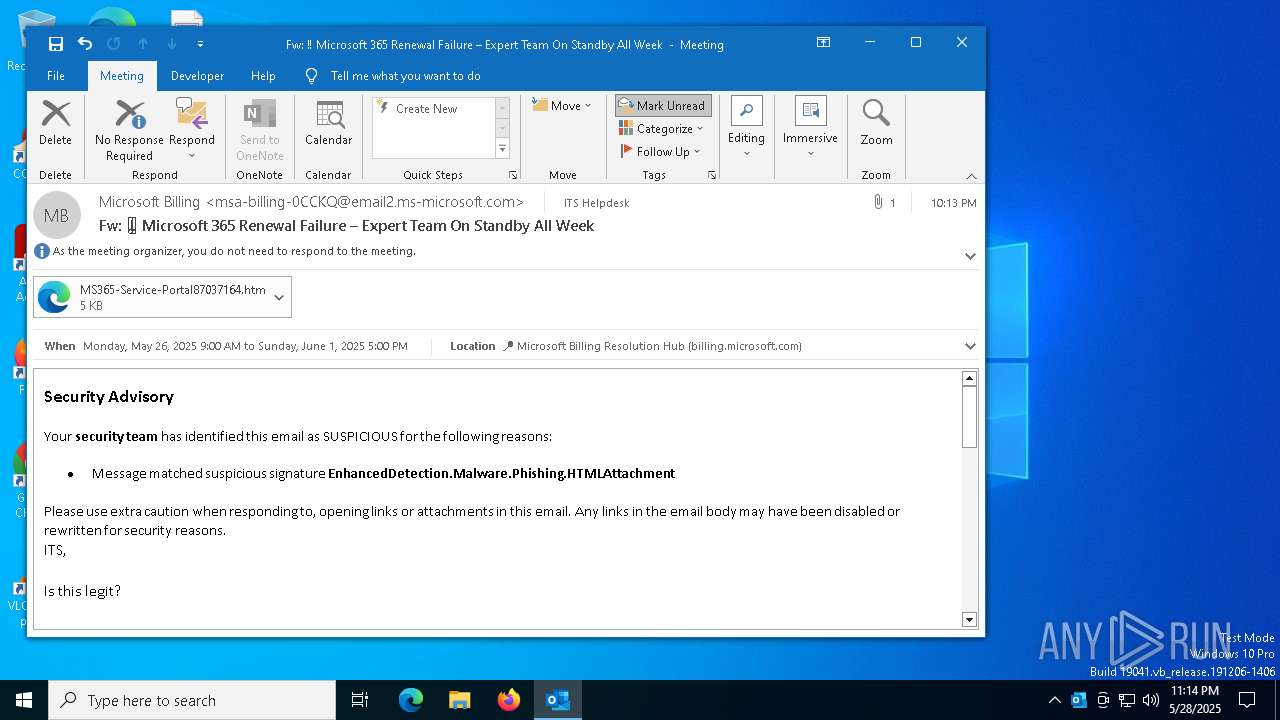This screenshot has height=720, width=1280.
Task: Open Quick Steps dialog launcher
Action: click(x=513, y=175)
